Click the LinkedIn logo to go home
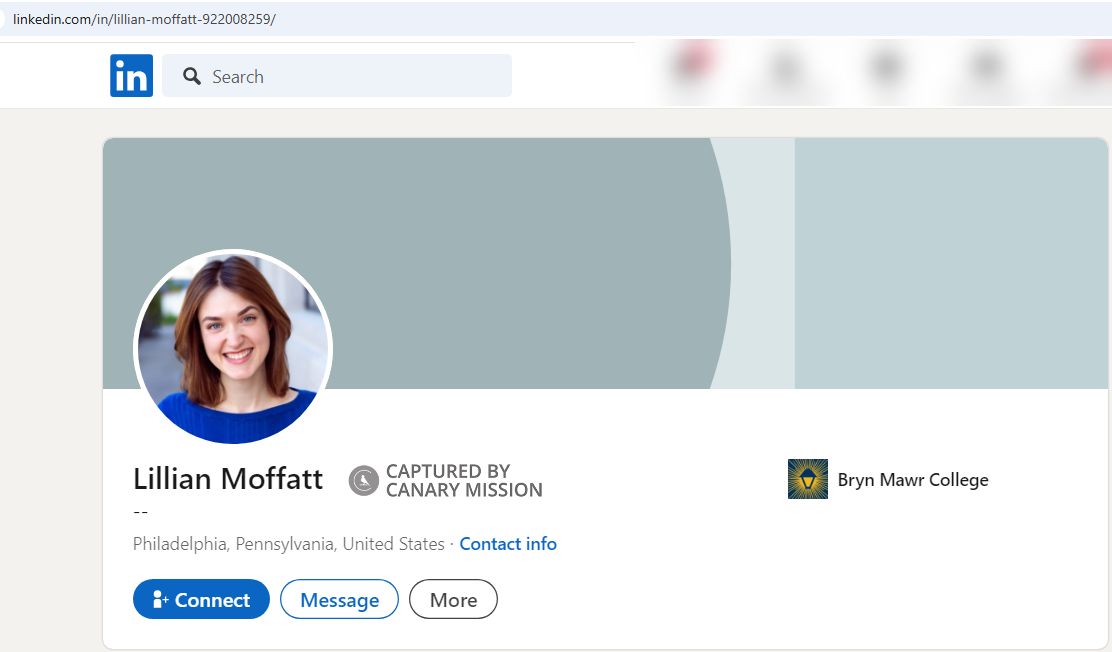 131,76
